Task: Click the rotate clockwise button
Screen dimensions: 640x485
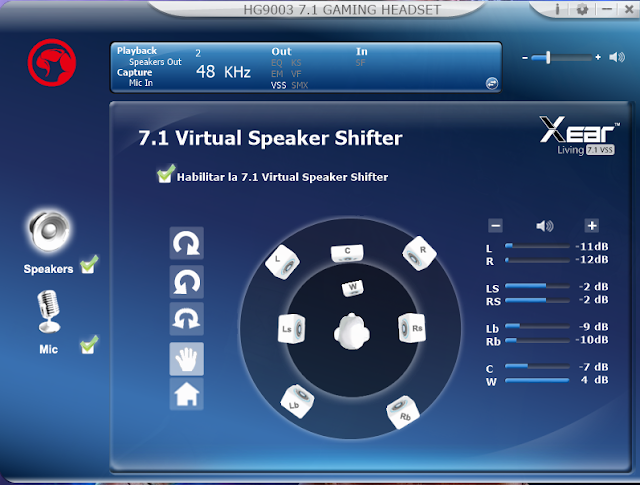Action: [187, 243]
